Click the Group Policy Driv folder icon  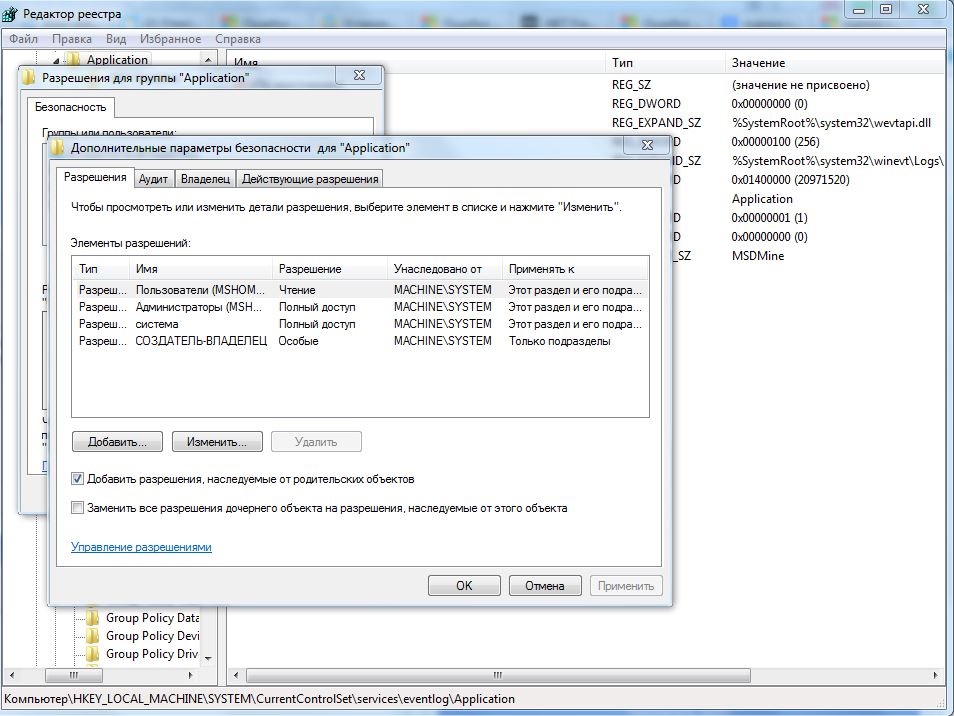(92, 654)
